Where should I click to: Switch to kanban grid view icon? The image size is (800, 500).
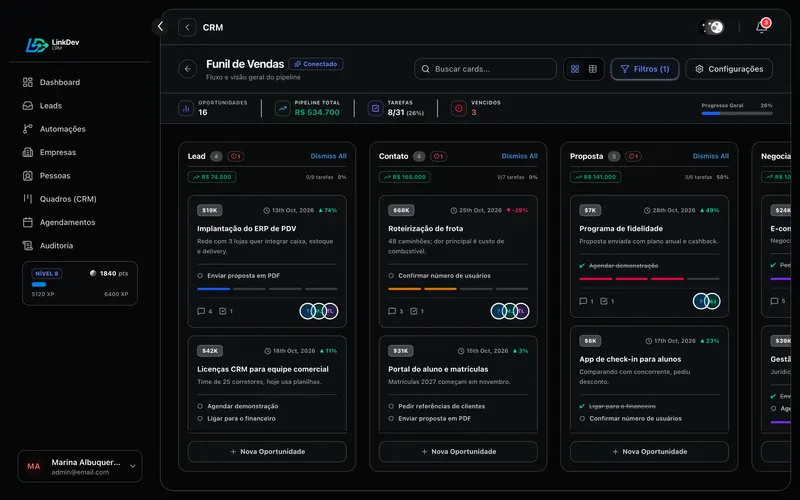(575, 69)
